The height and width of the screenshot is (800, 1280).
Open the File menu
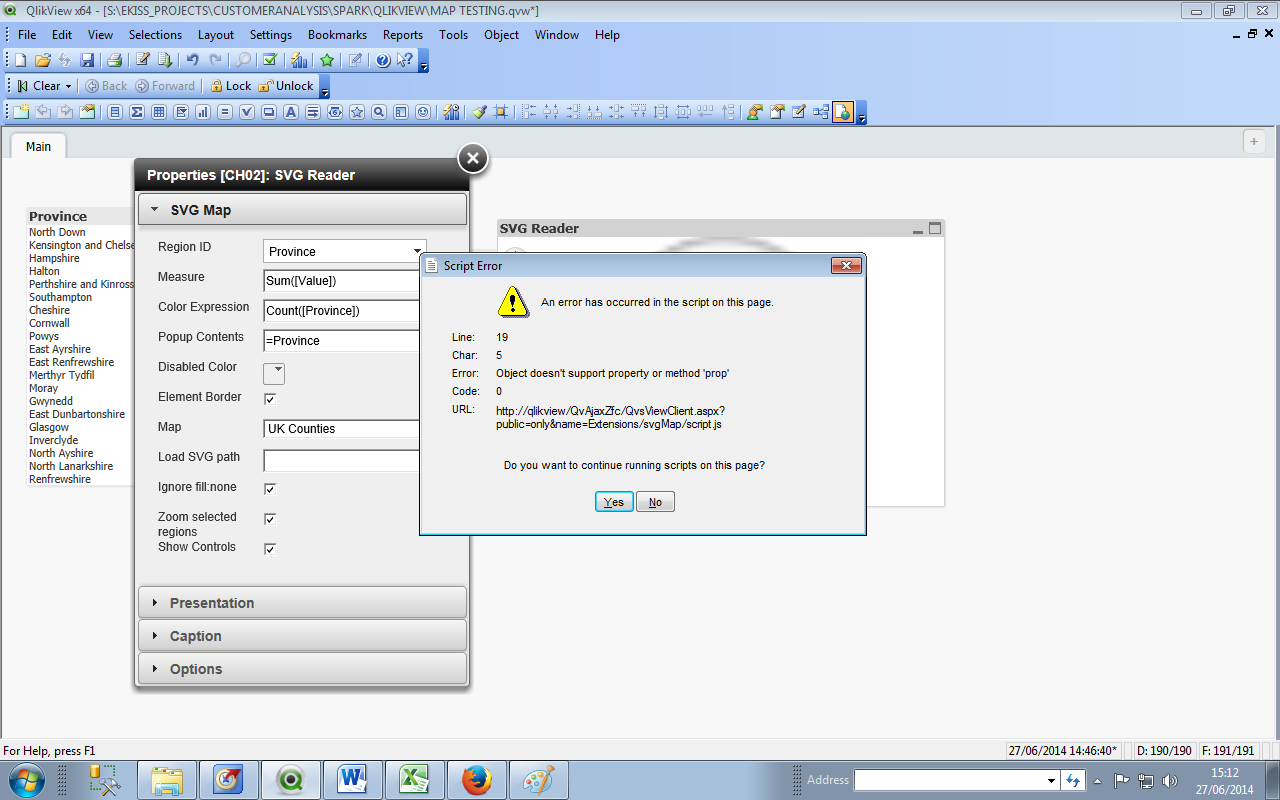[x=27, y=34]
